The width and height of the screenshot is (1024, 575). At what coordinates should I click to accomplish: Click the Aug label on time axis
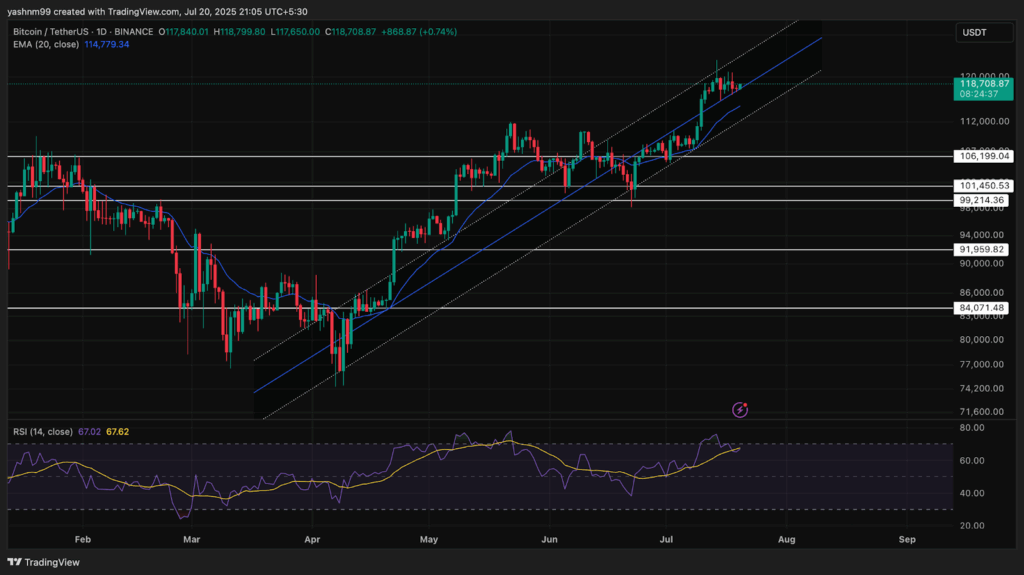[x=787, y=540]
